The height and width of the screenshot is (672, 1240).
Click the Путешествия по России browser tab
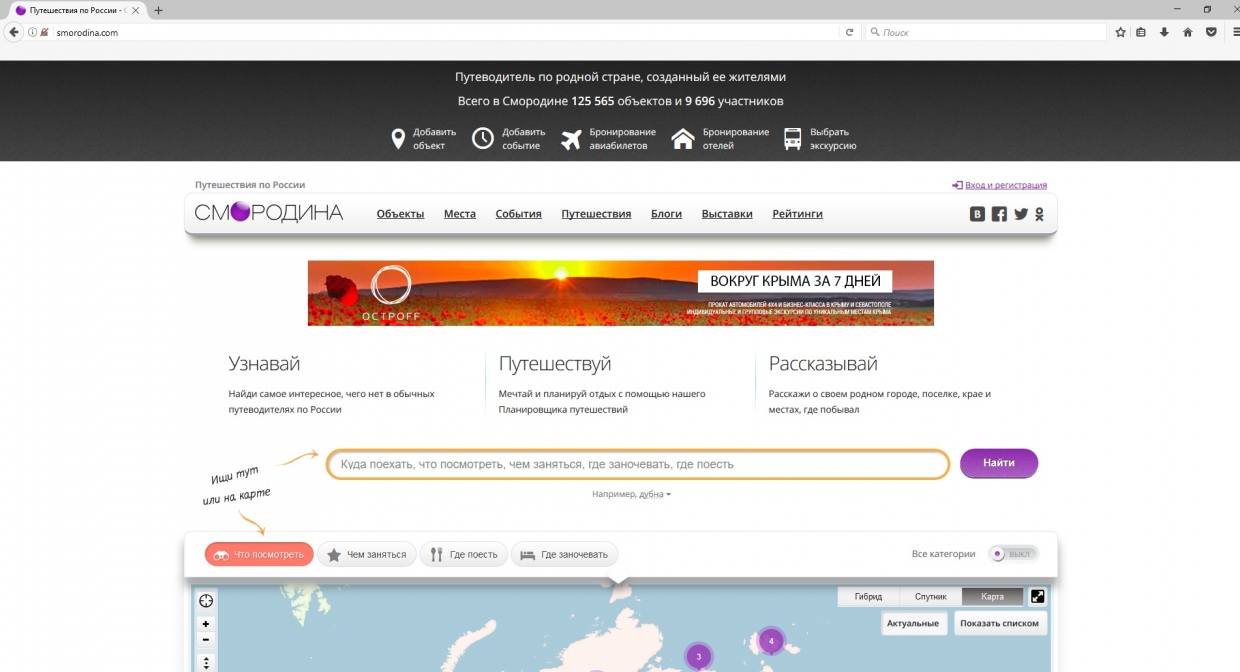point(75,10)
